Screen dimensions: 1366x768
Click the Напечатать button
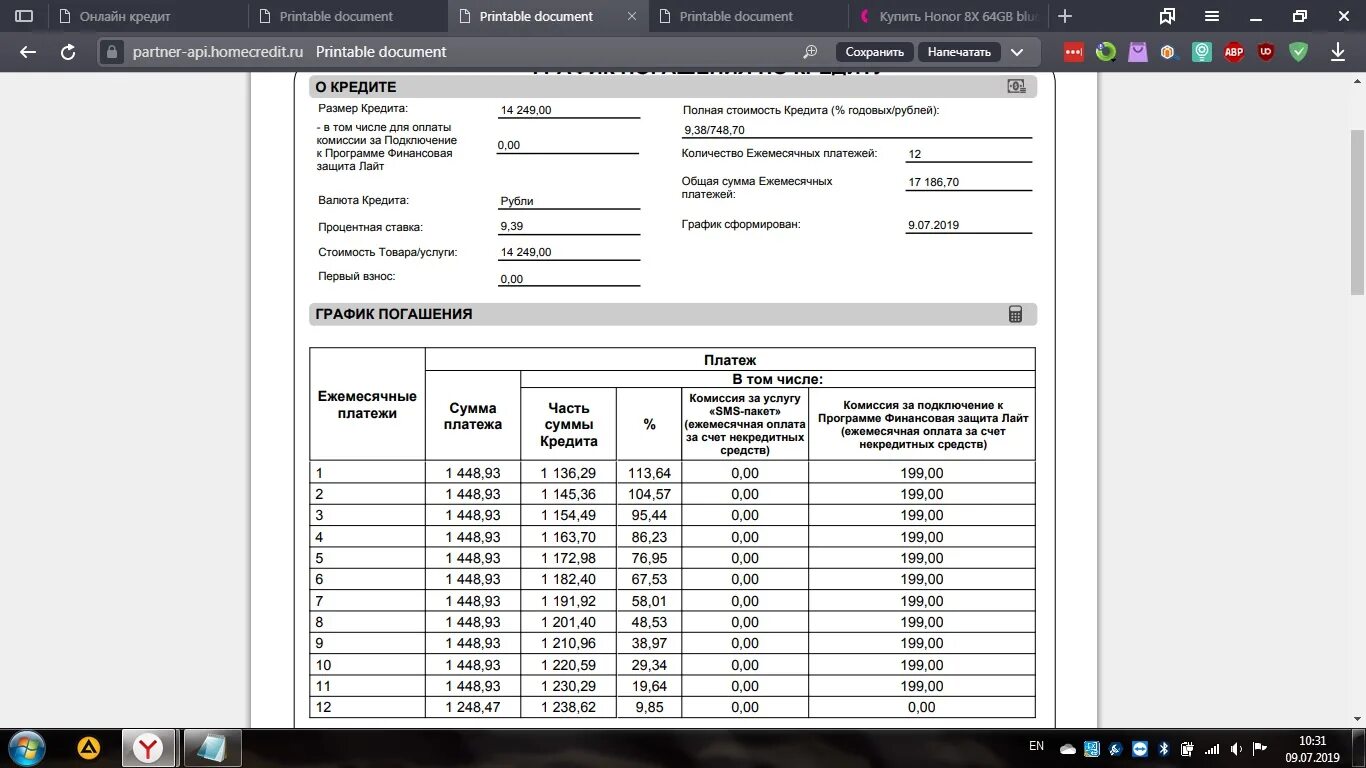pos(959,52)
